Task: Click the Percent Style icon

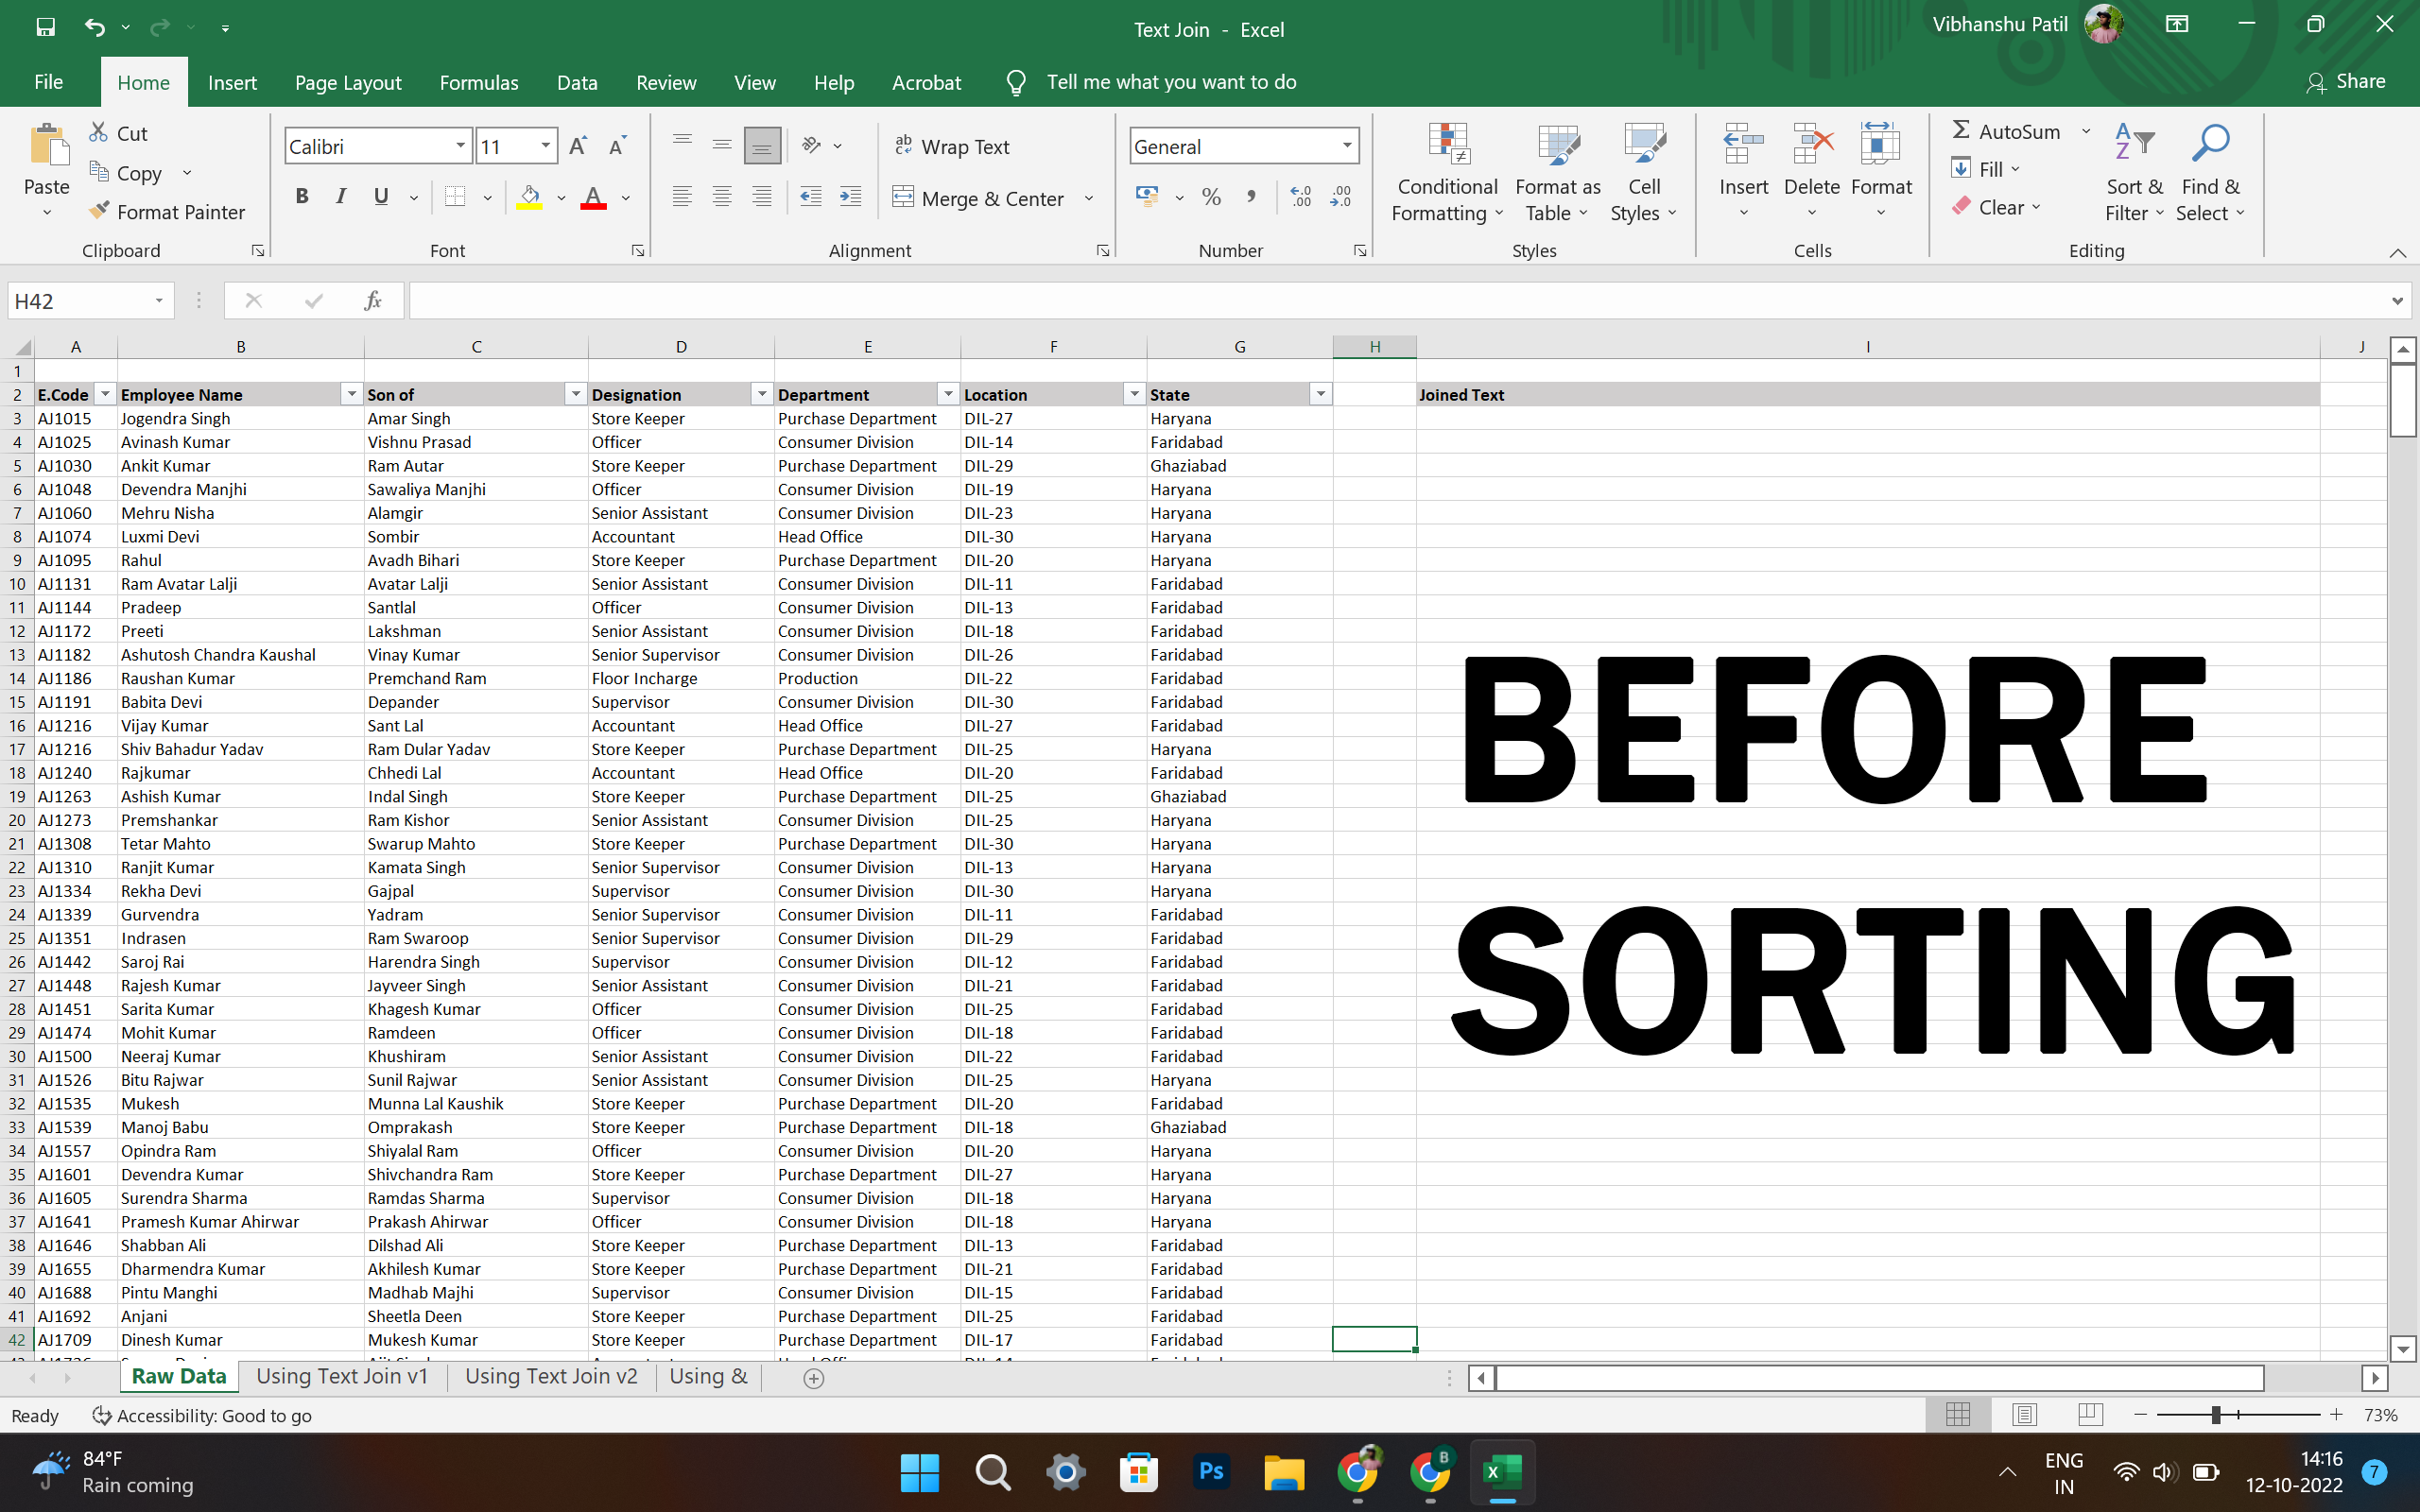Action: coord(1211,197)
